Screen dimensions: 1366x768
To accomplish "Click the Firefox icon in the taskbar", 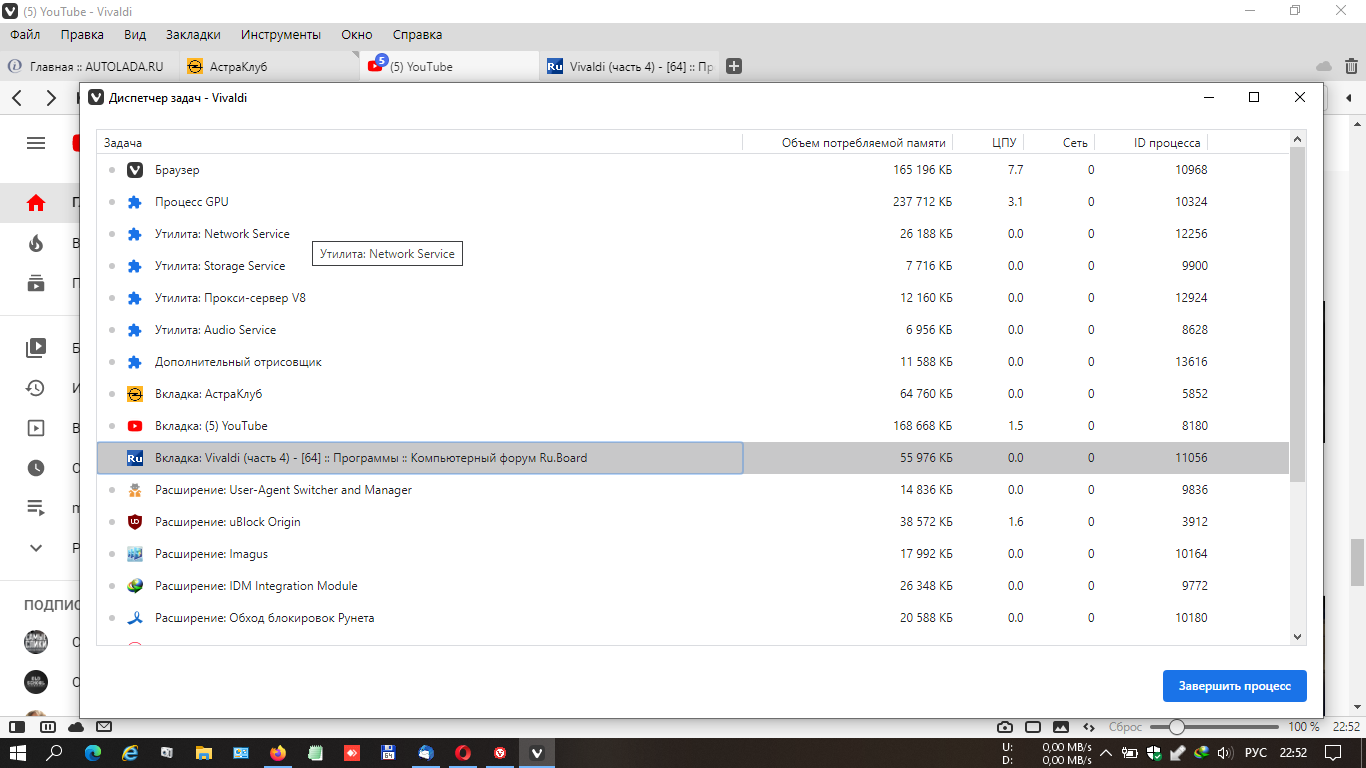I will click(x=277, y=753).
